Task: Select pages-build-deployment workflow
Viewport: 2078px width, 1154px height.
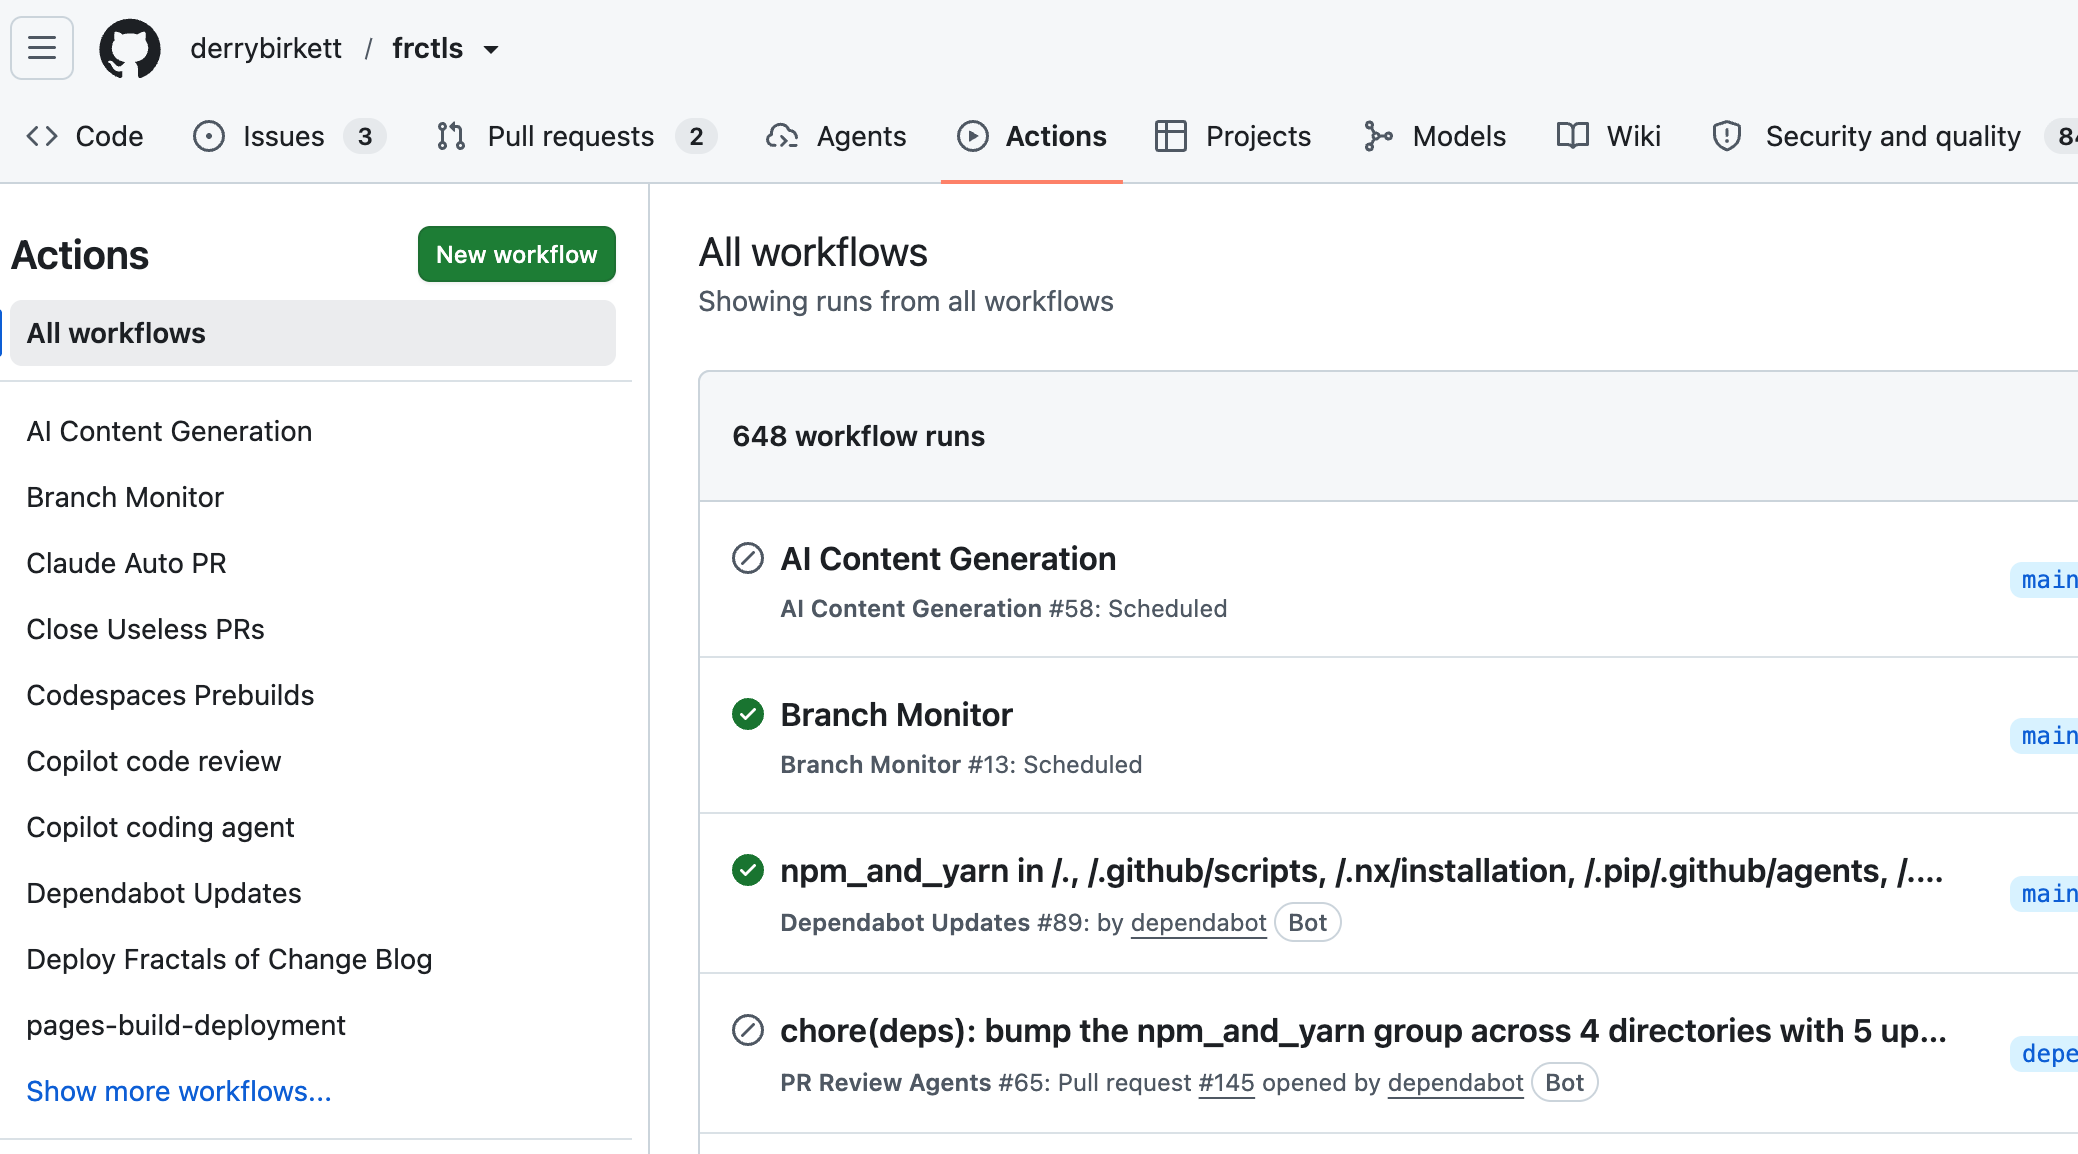Action: click(186, 1025)
